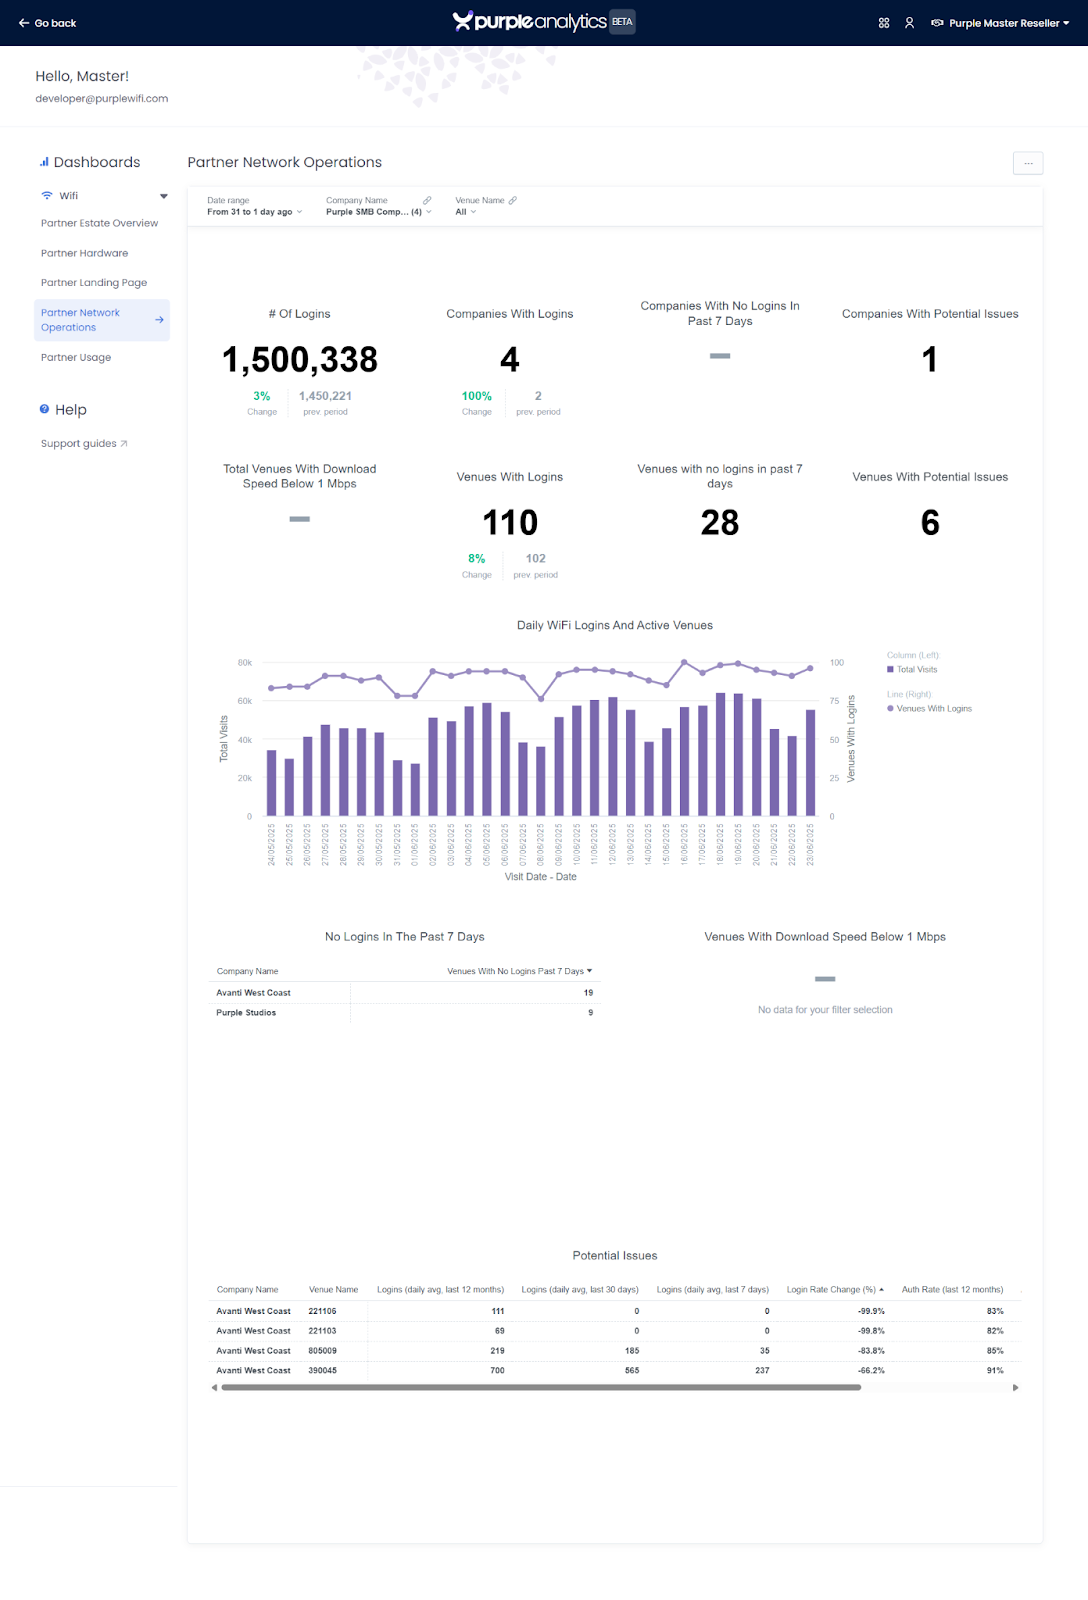Screen dimensions: 1088x1600
Task: Click Wifi category label in sidebar
Action: tap(68, 196)
